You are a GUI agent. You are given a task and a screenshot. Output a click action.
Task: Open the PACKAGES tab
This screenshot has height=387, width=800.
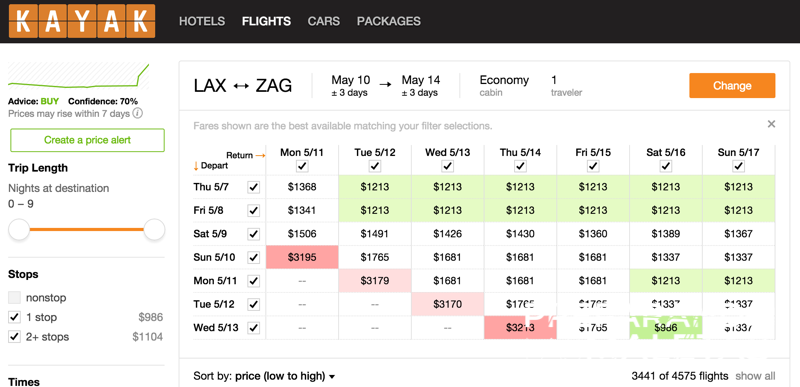389,21
